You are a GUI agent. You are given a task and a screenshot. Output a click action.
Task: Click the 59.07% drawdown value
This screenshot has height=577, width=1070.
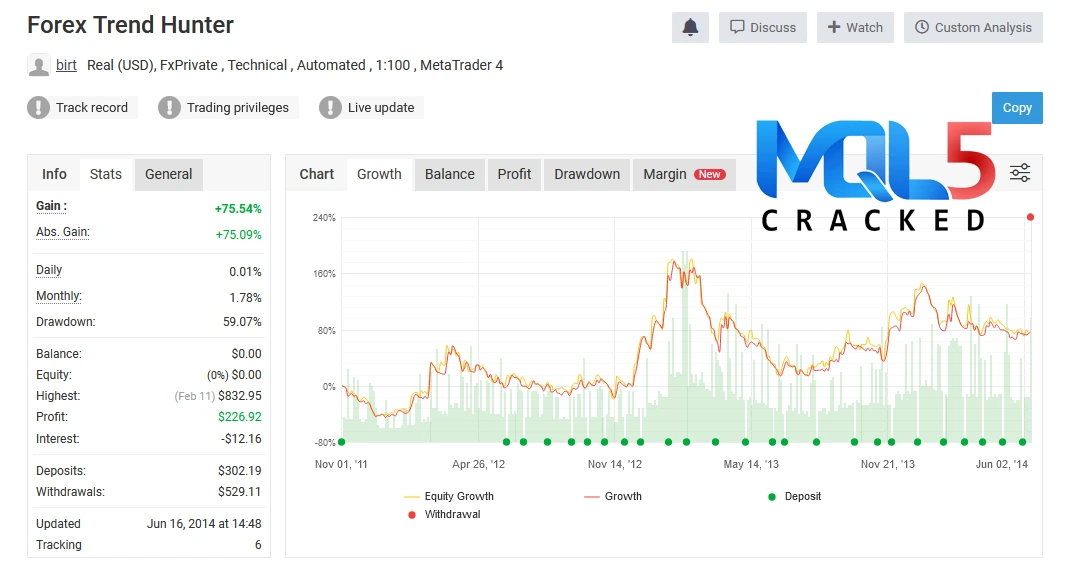[242, 322]
